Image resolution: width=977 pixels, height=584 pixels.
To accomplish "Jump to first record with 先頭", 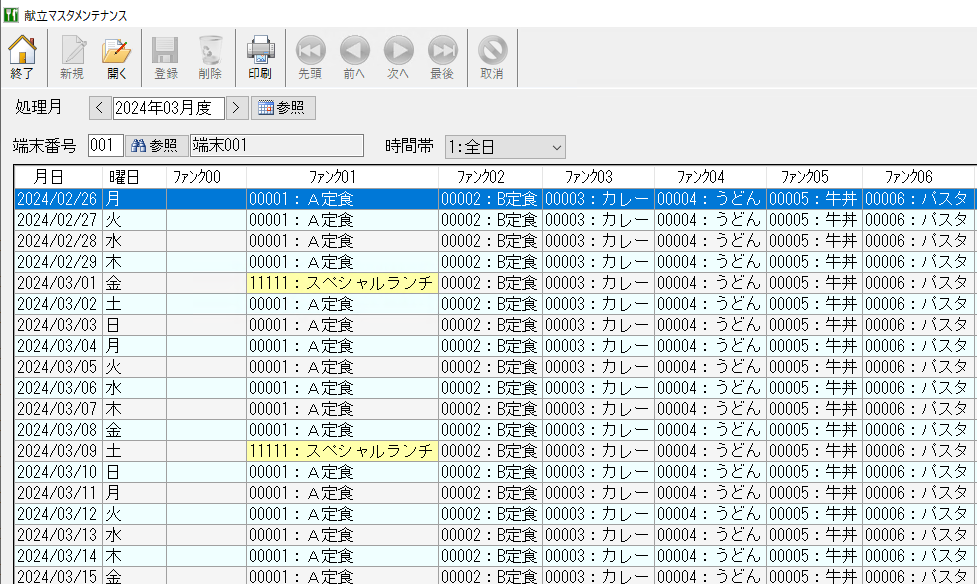I will [310, 57].
